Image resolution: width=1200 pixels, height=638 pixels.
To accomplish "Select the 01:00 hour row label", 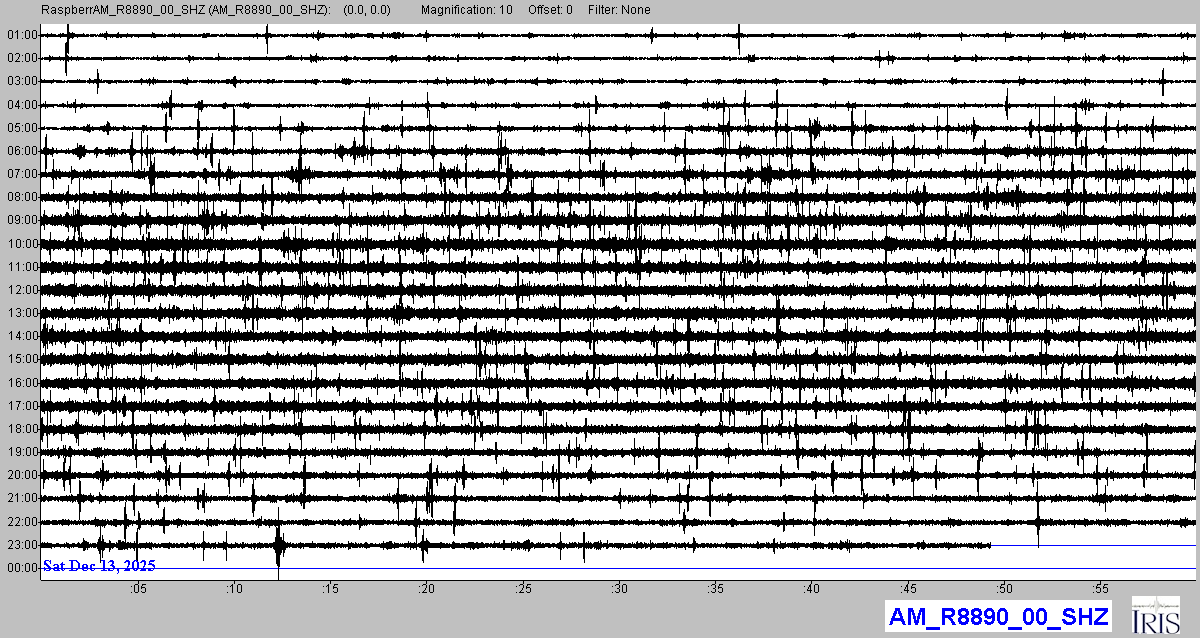I will click(21, 35).
